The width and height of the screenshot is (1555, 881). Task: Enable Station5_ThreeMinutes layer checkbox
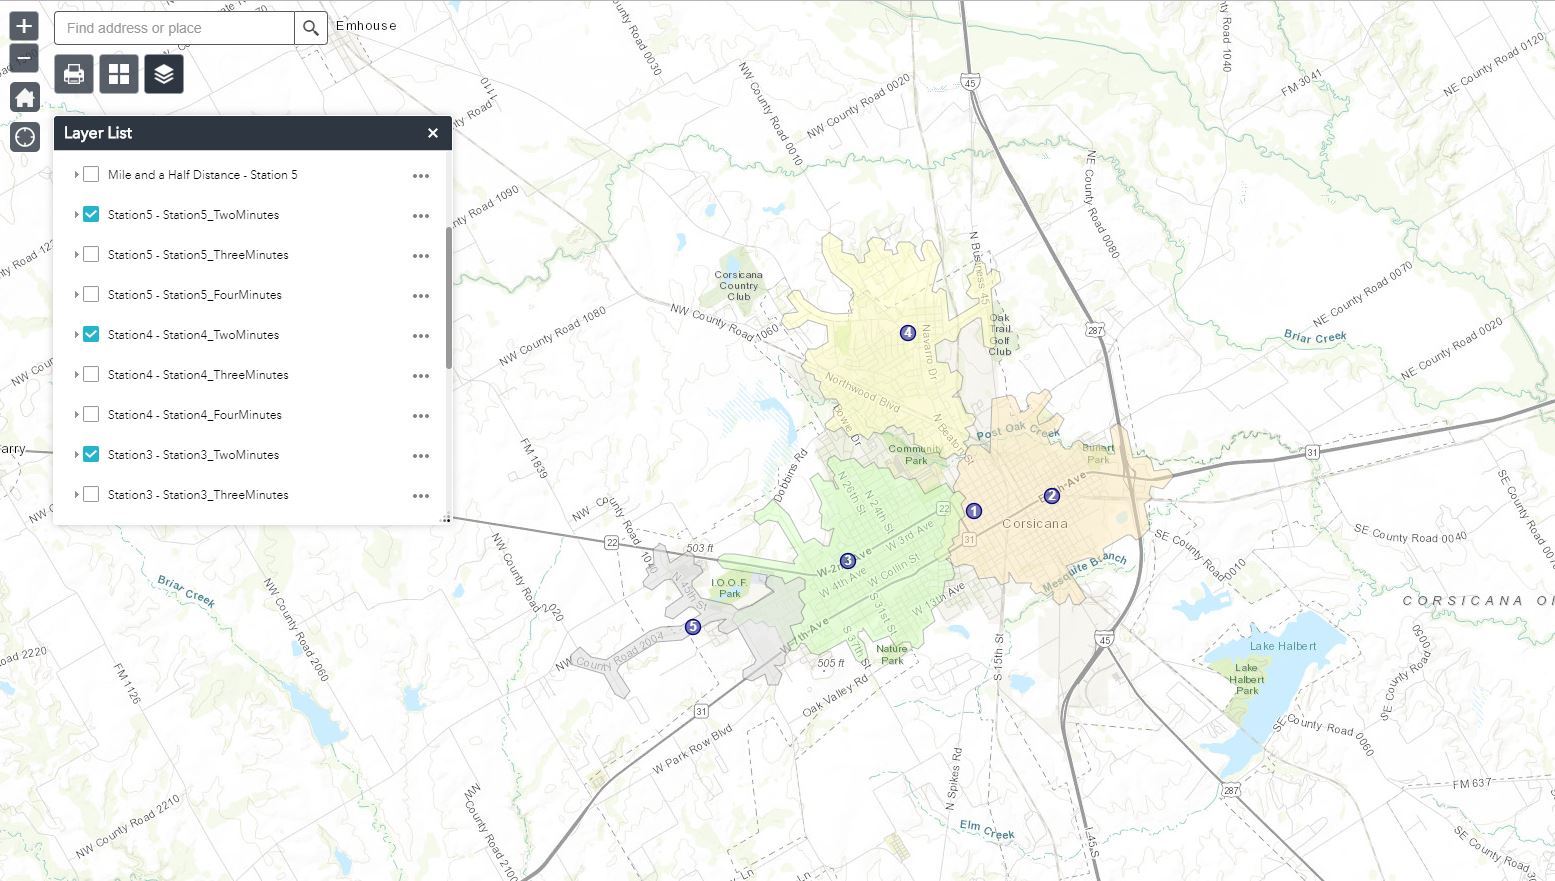pyautogui.click(x=91, y=255)
